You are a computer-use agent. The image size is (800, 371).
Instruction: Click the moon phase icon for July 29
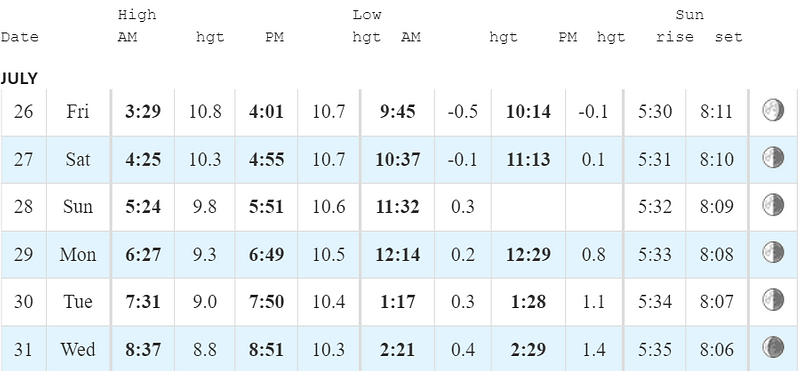(x=773, y=252)
